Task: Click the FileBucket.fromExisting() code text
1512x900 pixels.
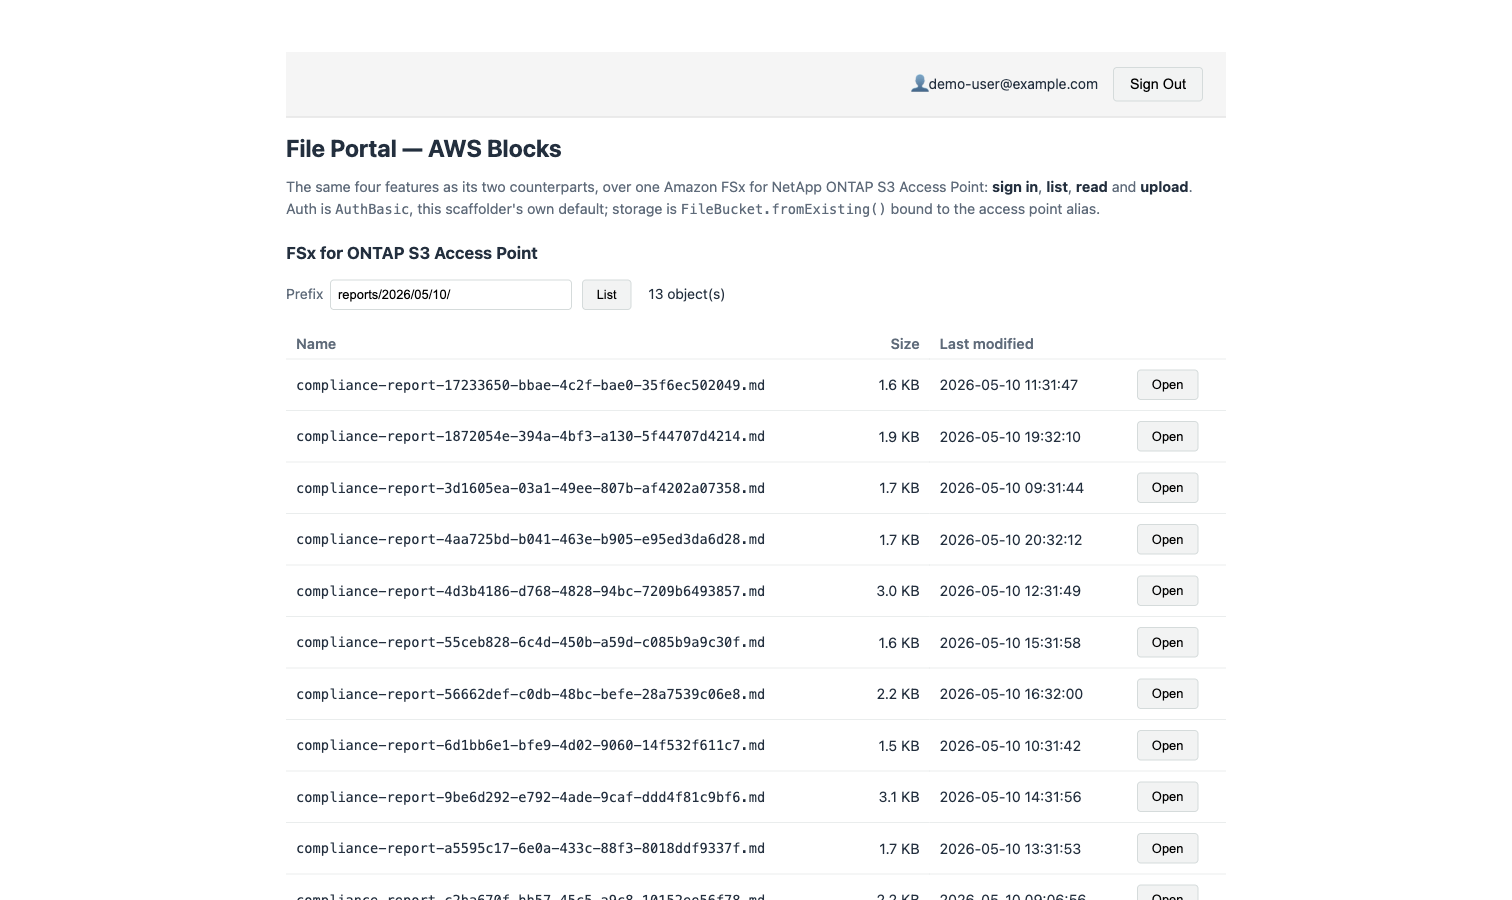Action: [783, 209]
